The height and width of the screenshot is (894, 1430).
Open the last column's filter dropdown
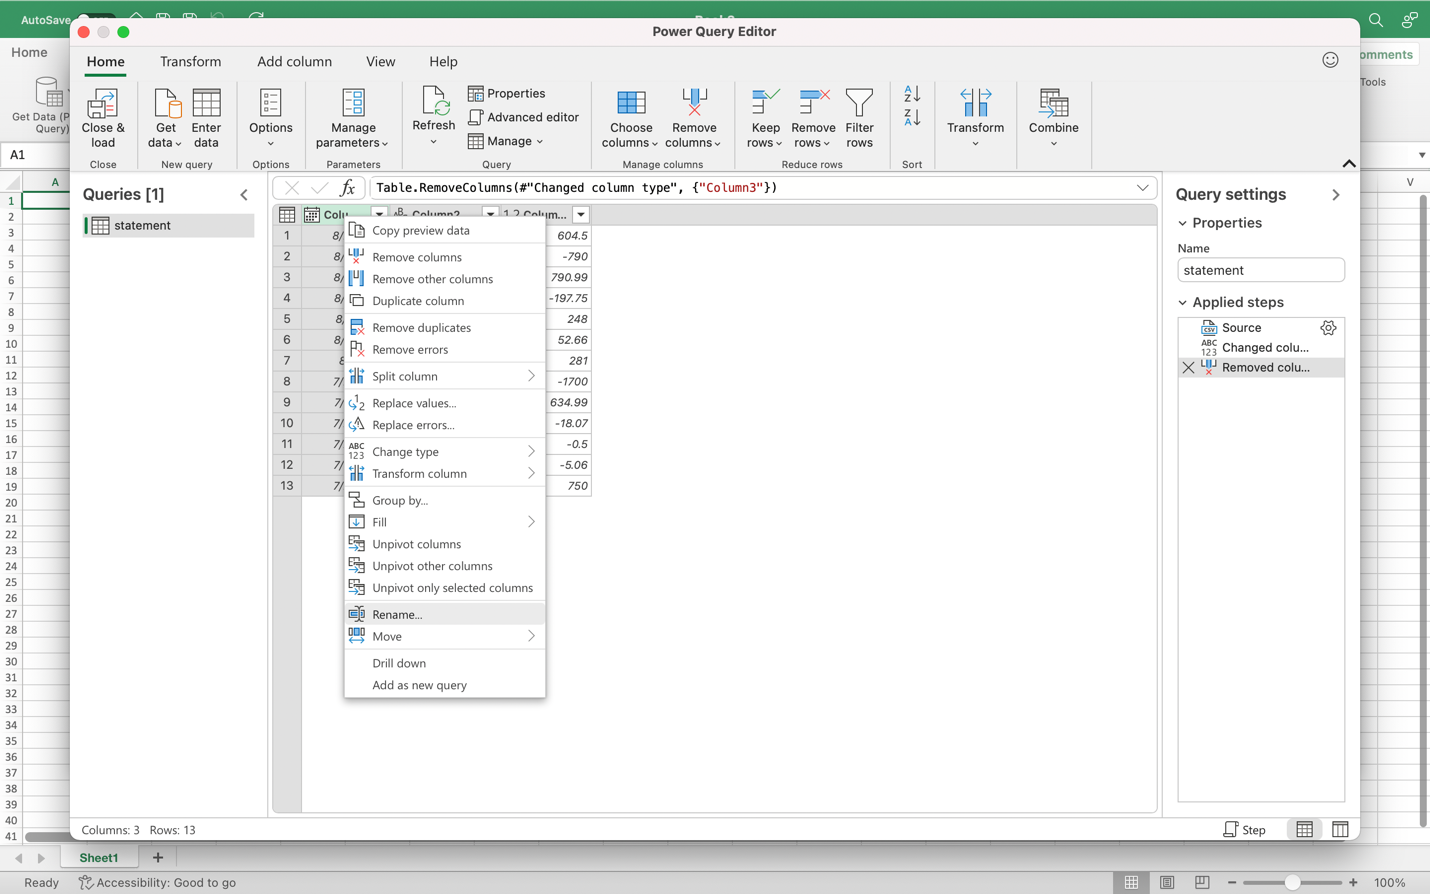(x=581, y=215)
